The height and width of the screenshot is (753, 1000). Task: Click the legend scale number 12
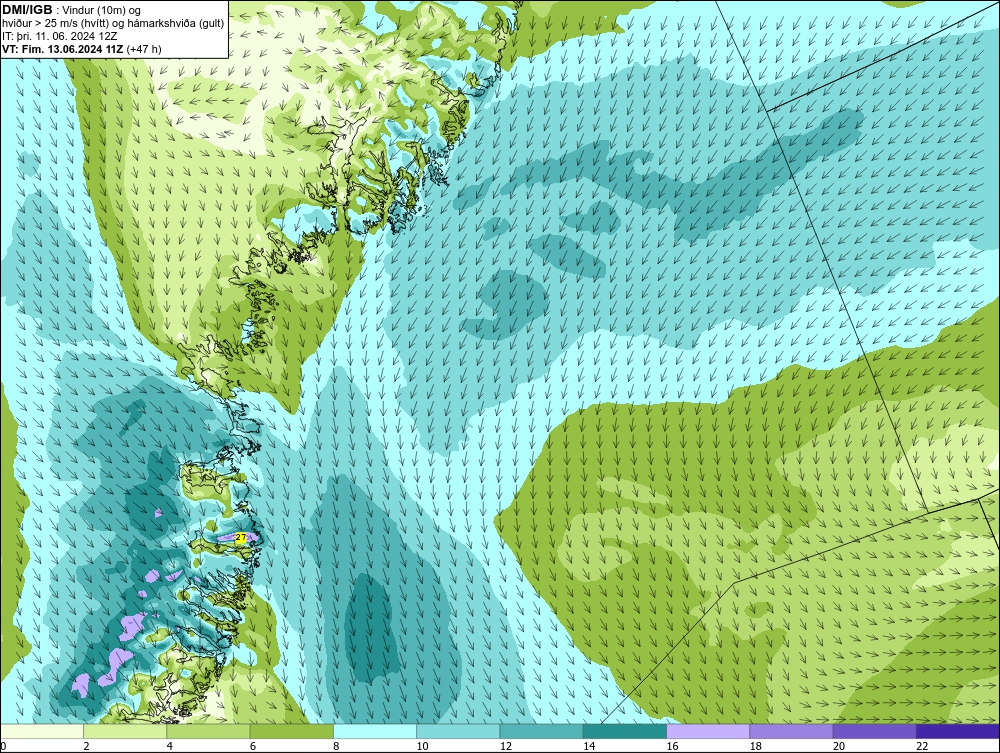(506, 747)
